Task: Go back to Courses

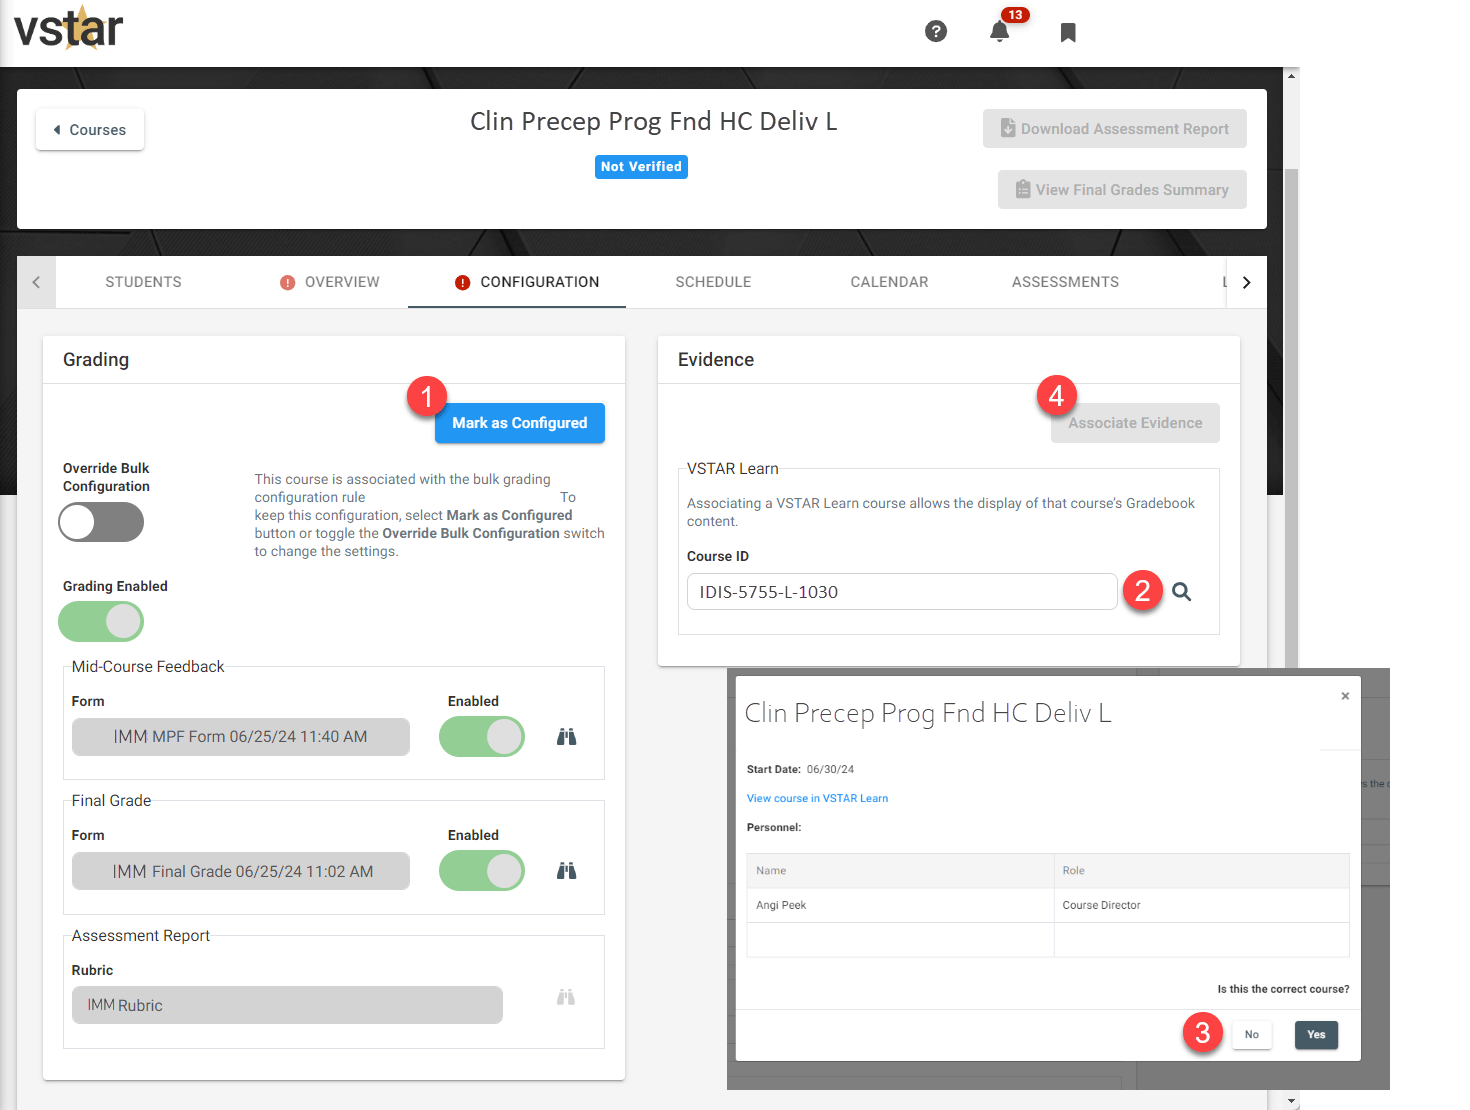Action: 90,130
